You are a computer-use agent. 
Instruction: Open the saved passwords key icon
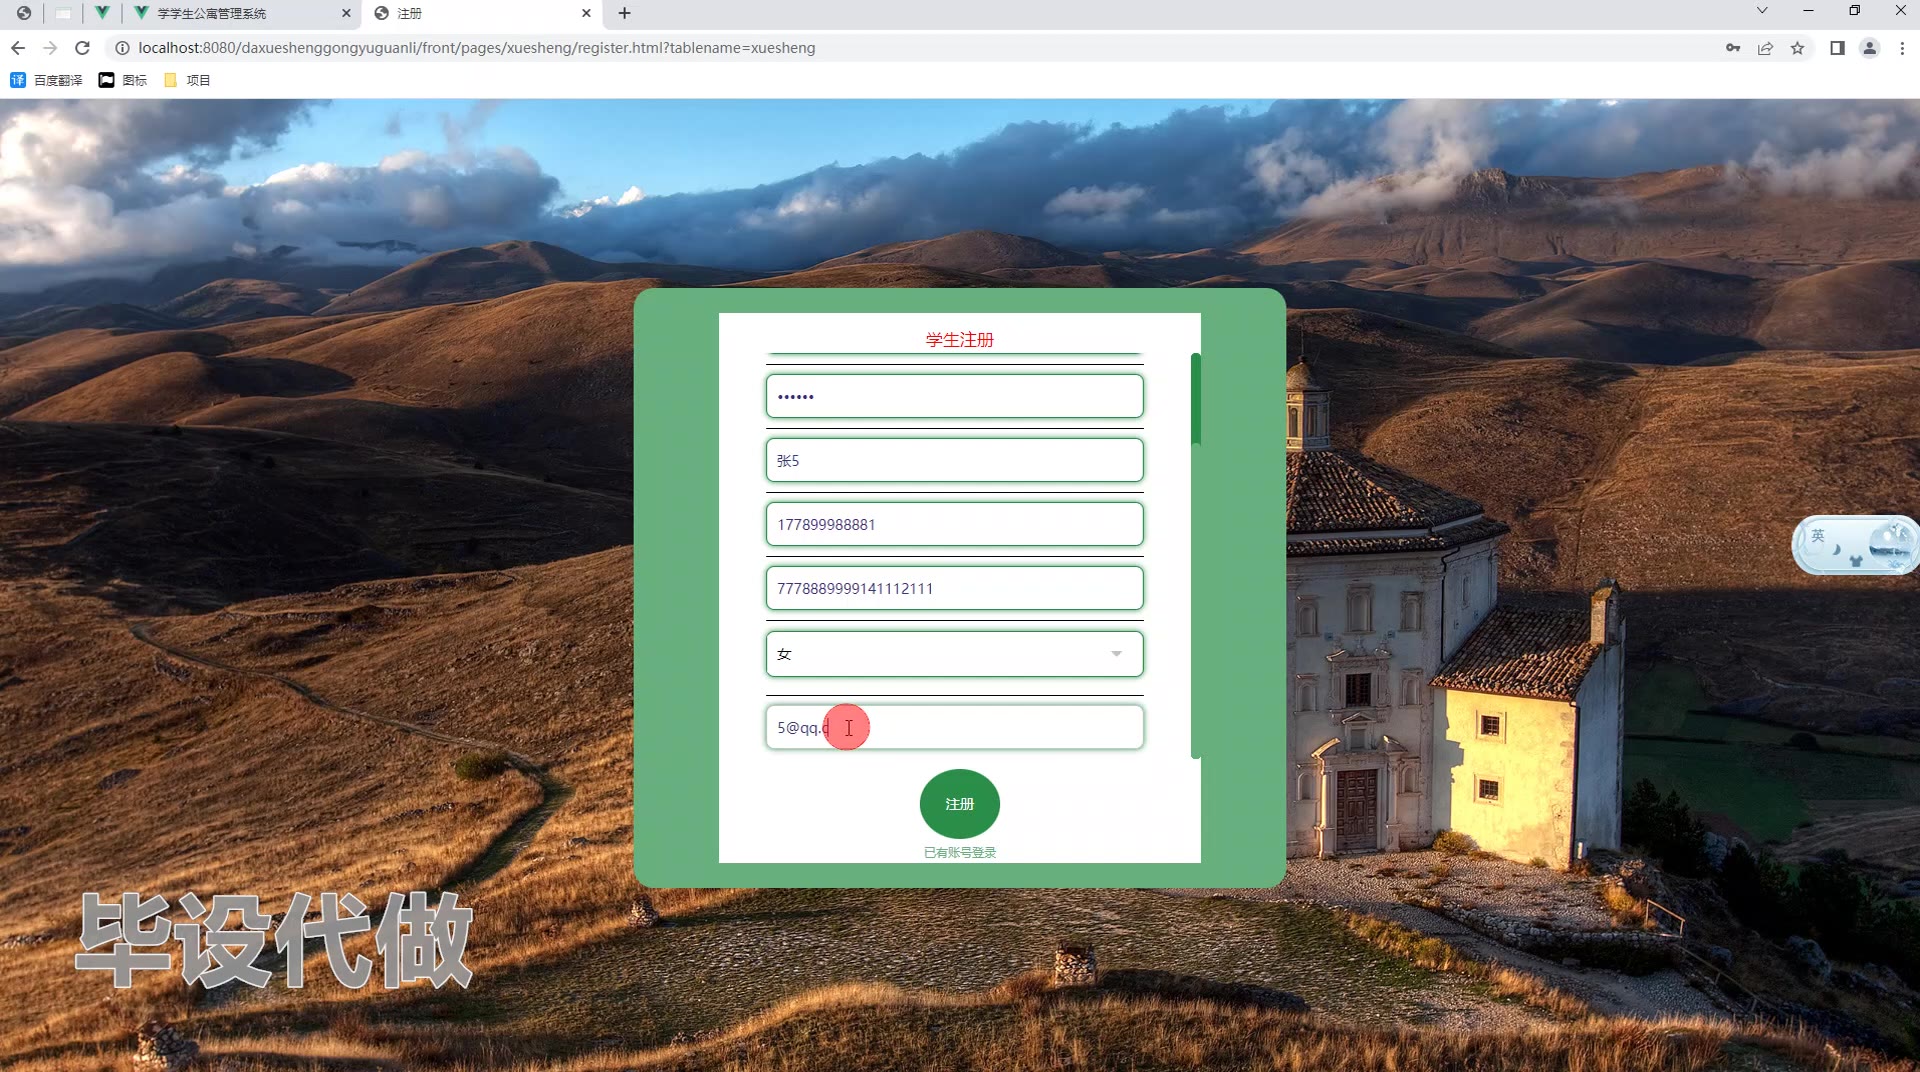[x=1733, y=48]
